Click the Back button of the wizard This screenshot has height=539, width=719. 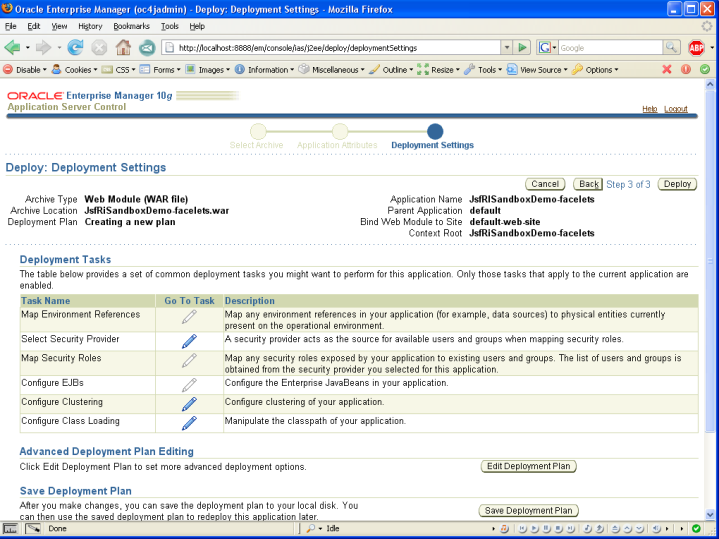588,184
